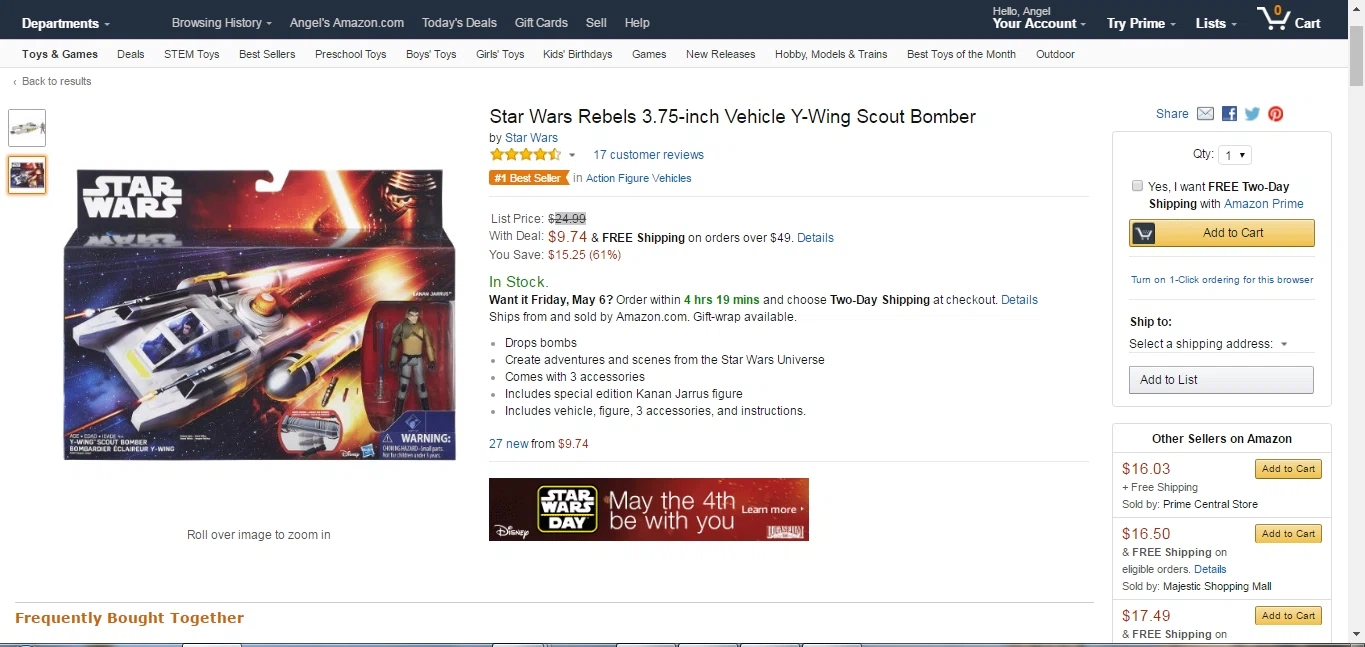Open FREE Shipping Details link
The height and width of the screenshot is (647, 1365).
[815, 238]
